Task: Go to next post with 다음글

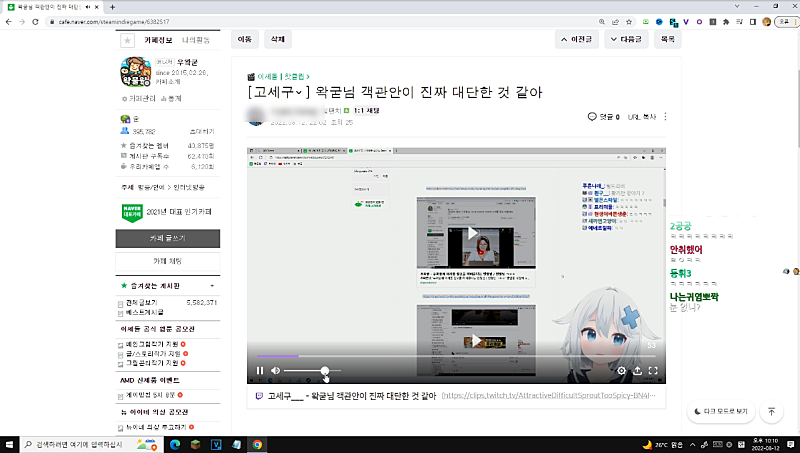Action: [x=626, y=40]
